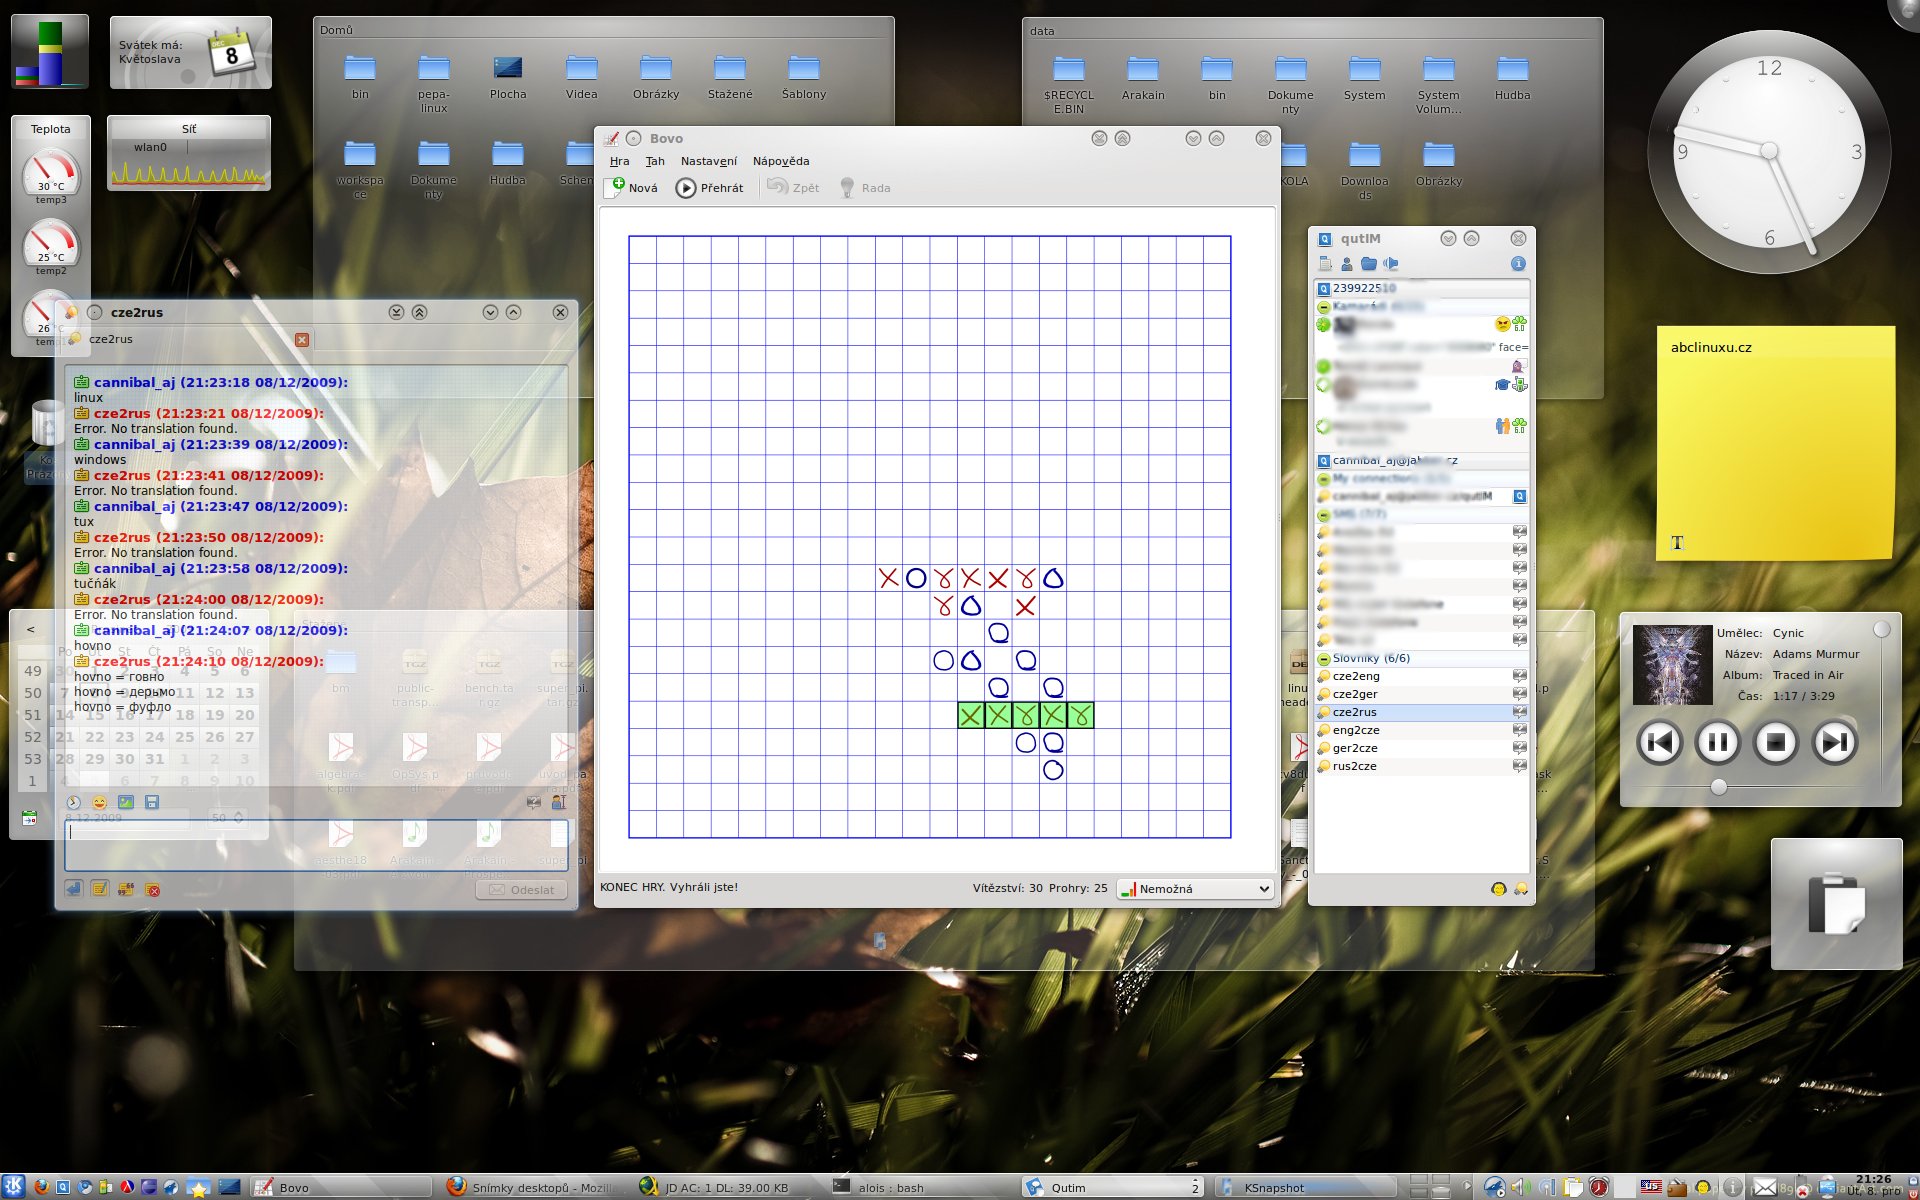Click the Rada hint lightbulb in Bovo
Screen dimensions: 1920x1200
(x=864, y=187)
